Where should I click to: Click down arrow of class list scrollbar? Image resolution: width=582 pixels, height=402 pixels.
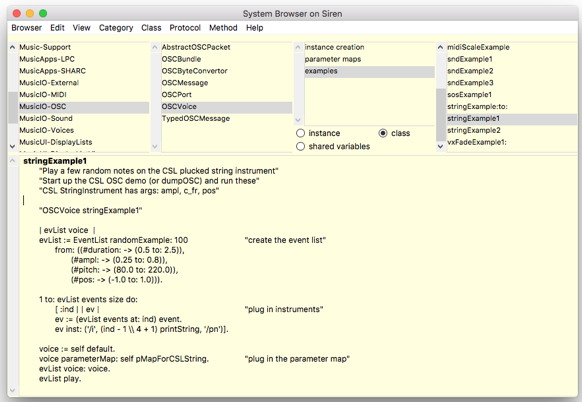[x=155, y=146]
